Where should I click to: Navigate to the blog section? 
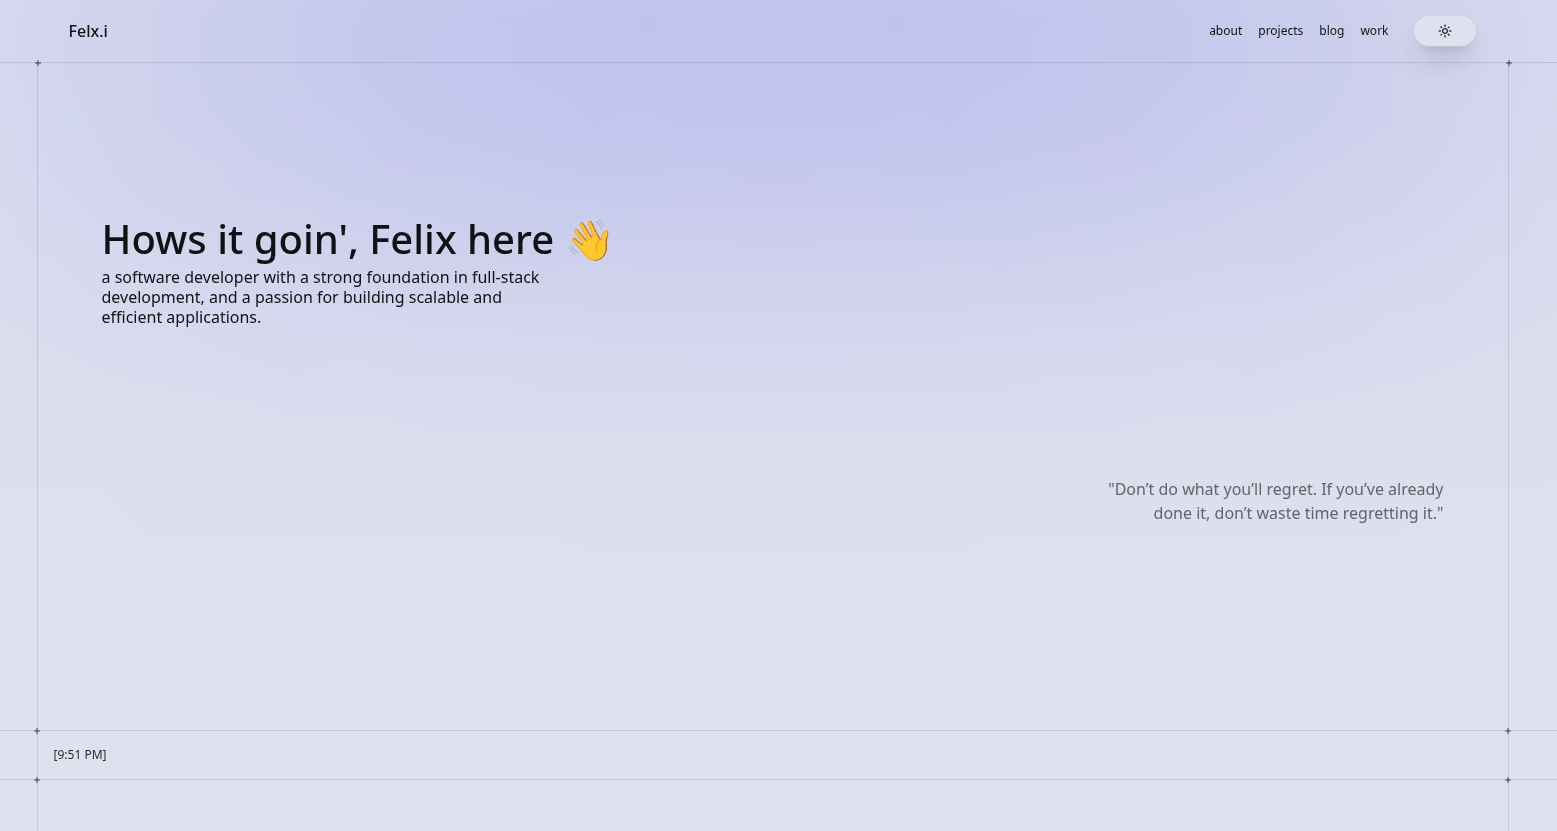coord(1331,31)
